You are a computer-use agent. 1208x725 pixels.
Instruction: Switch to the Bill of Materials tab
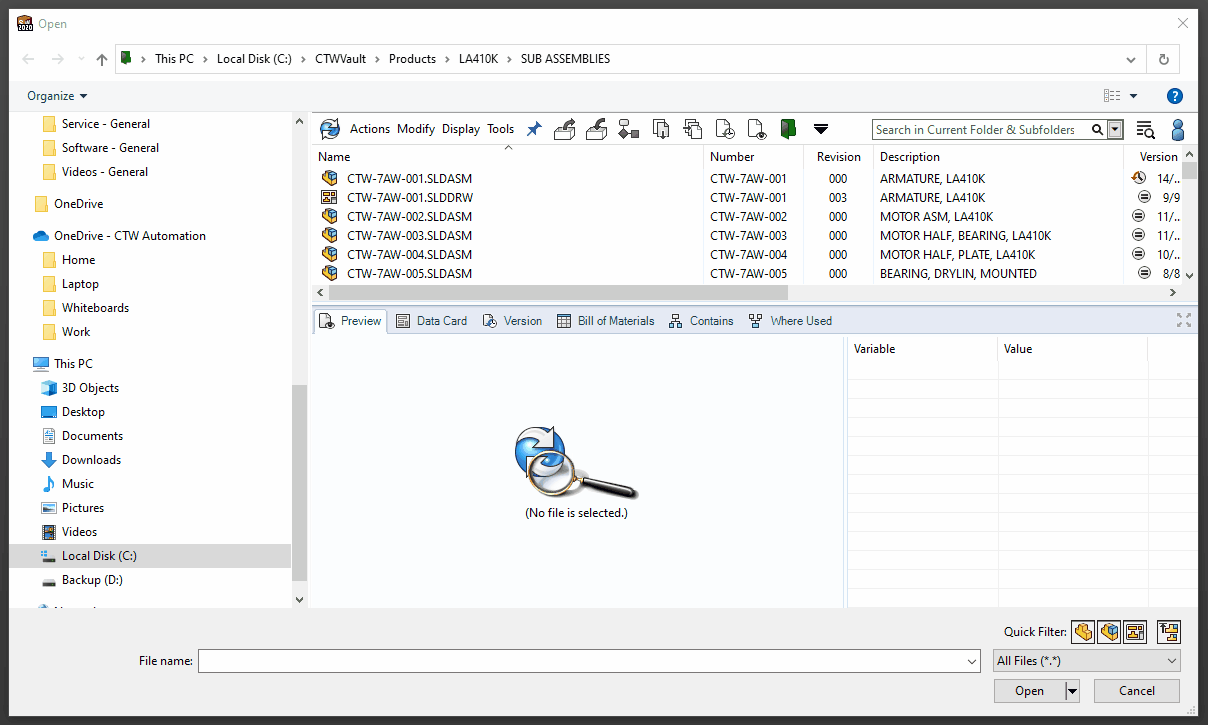[605, 321]
